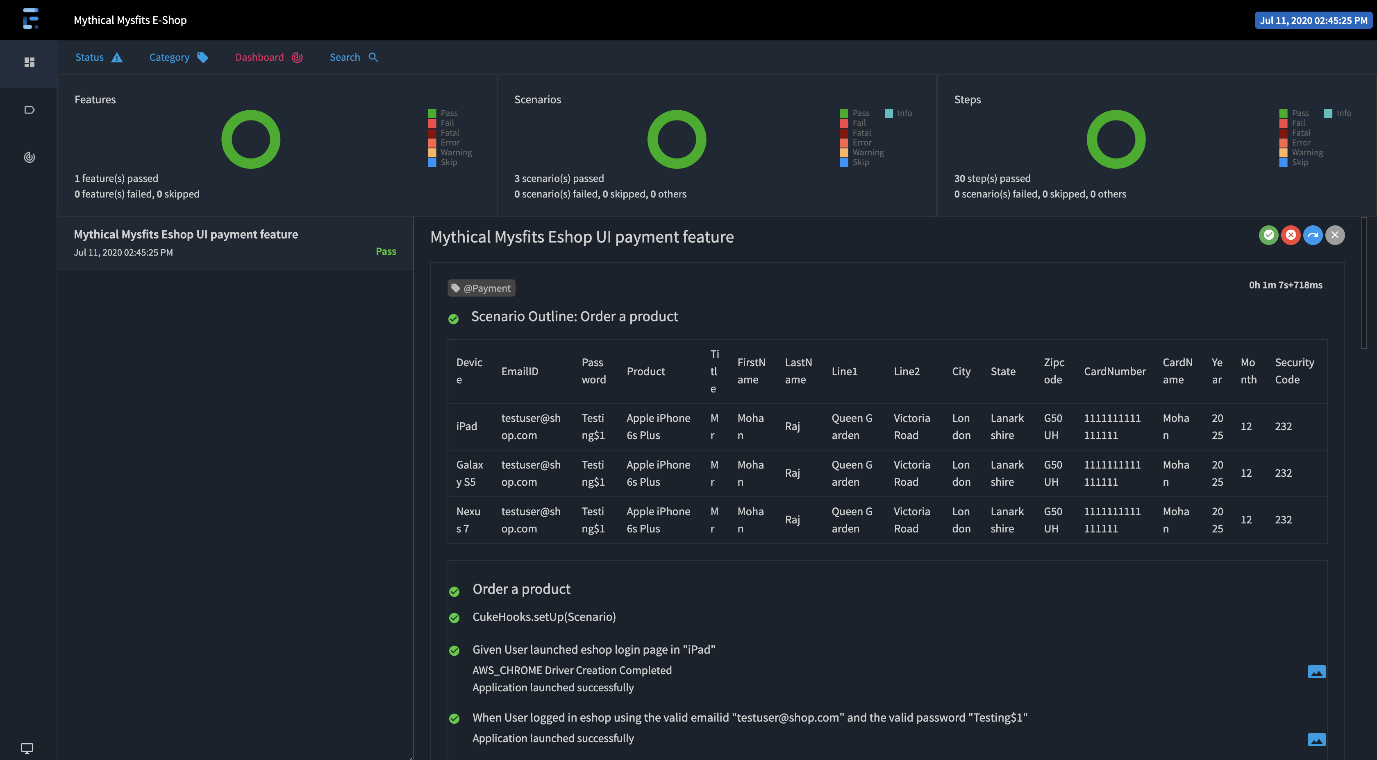This screenshot has width=1377, height=760.
Task: Click the Pass legend swatch in Features
Action: pos(432,113)
